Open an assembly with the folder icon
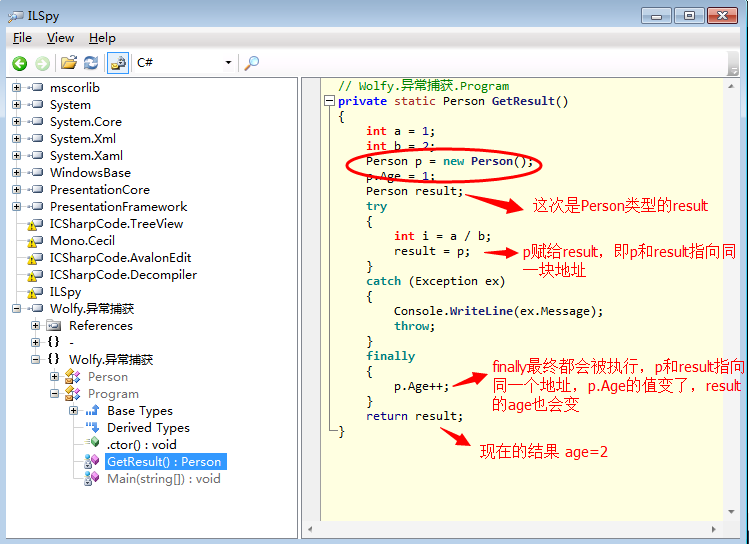Screen dimensions: 749x544 (x=69, y=63)
